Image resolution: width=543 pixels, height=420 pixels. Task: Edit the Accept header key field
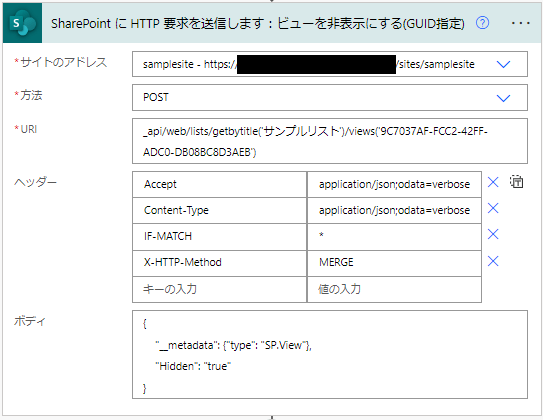(220, 184)
